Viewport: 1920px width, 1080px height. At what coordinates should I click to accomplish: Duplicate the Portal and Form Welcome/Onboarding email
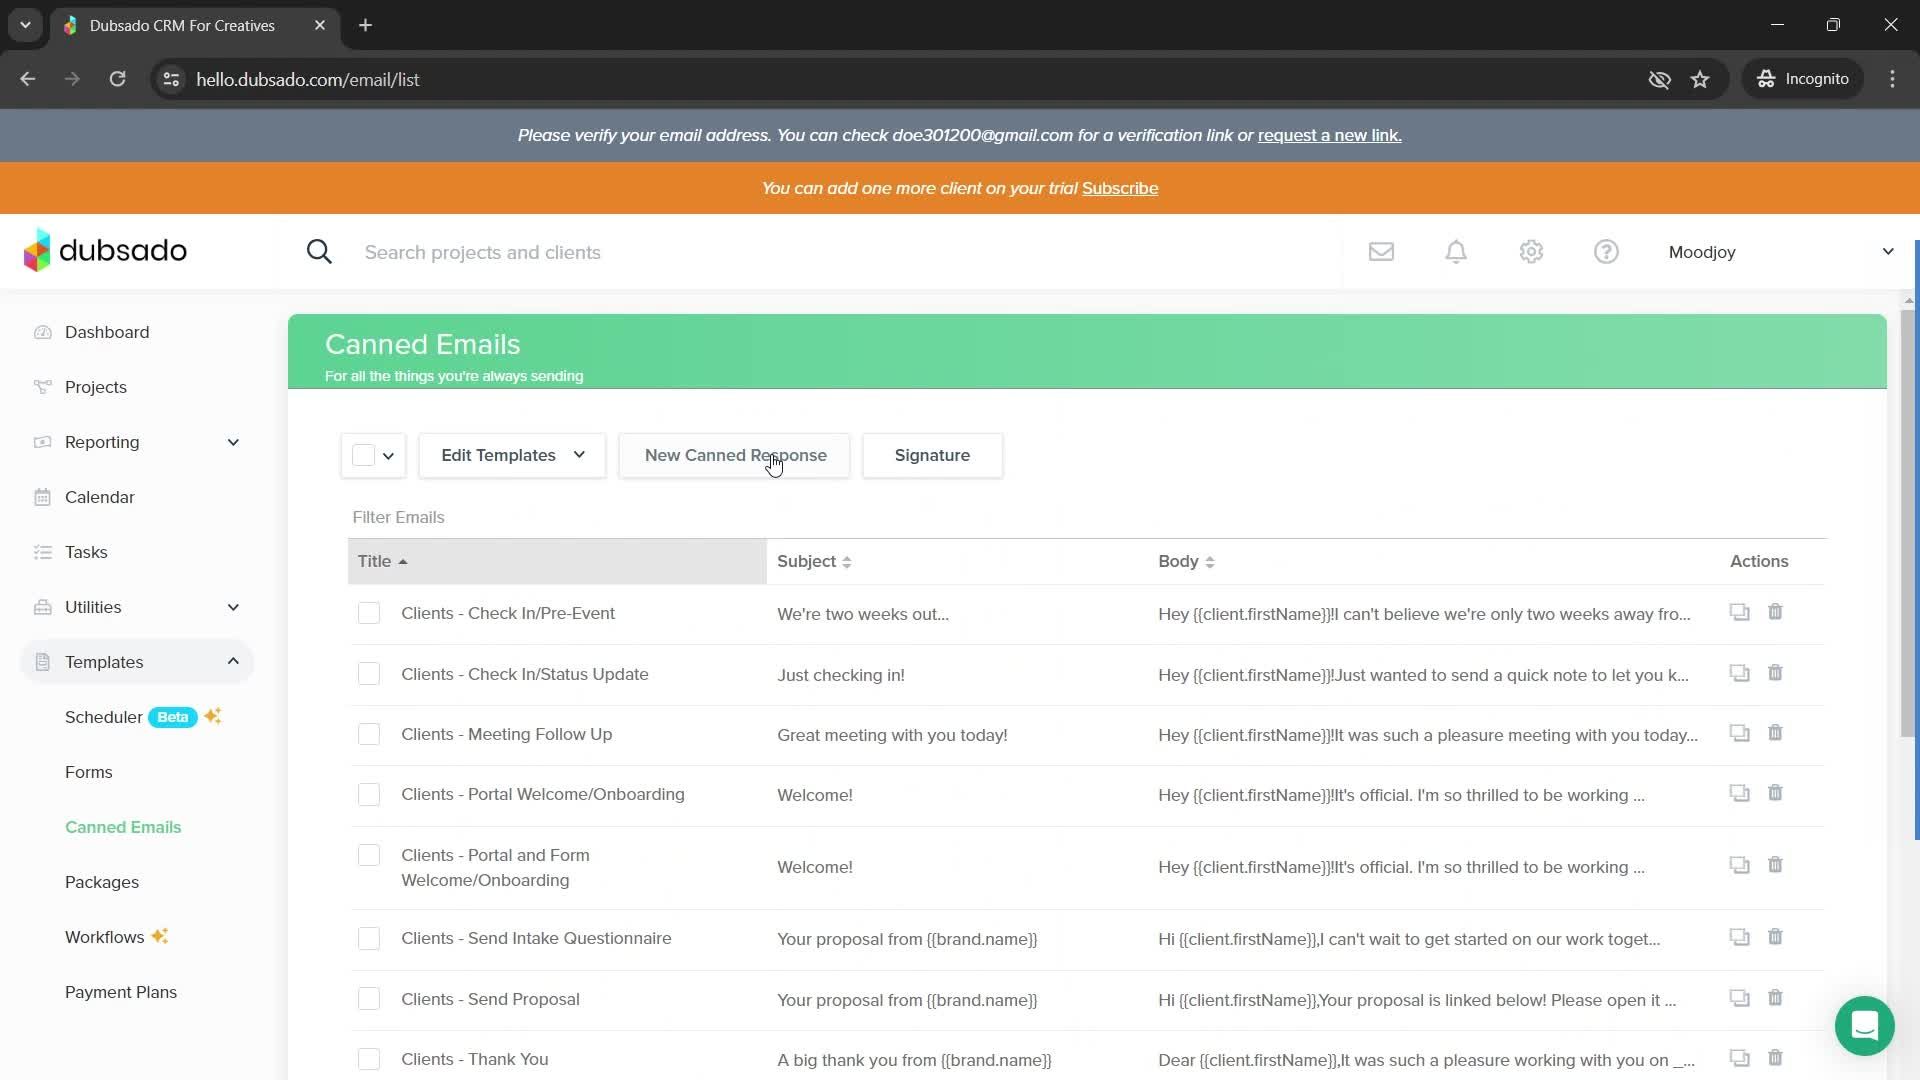[x=1740, y=865]
